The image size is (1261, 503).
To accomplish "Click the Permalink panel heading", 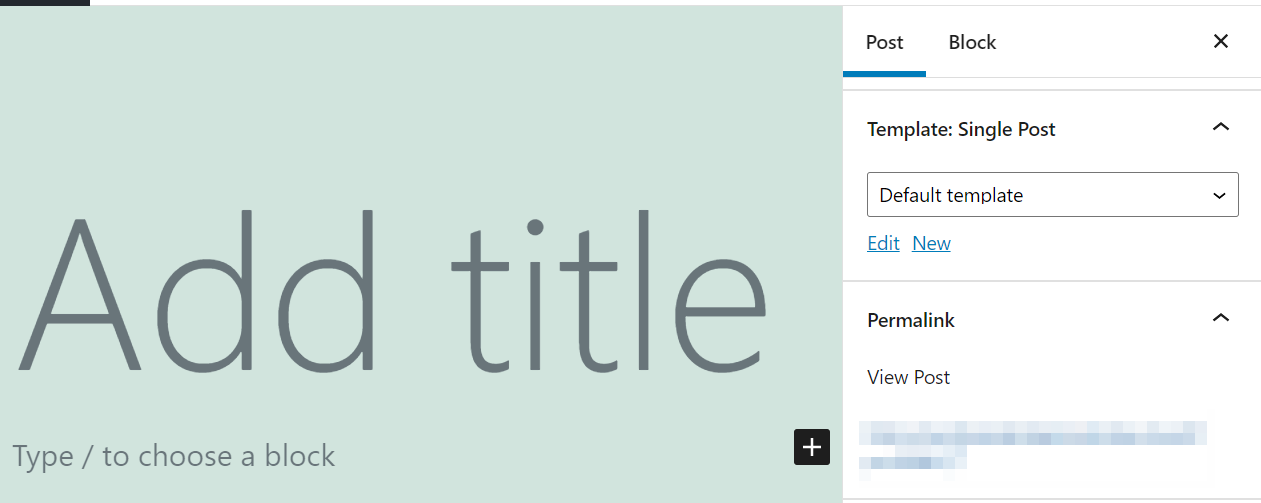I will [911, 320].
